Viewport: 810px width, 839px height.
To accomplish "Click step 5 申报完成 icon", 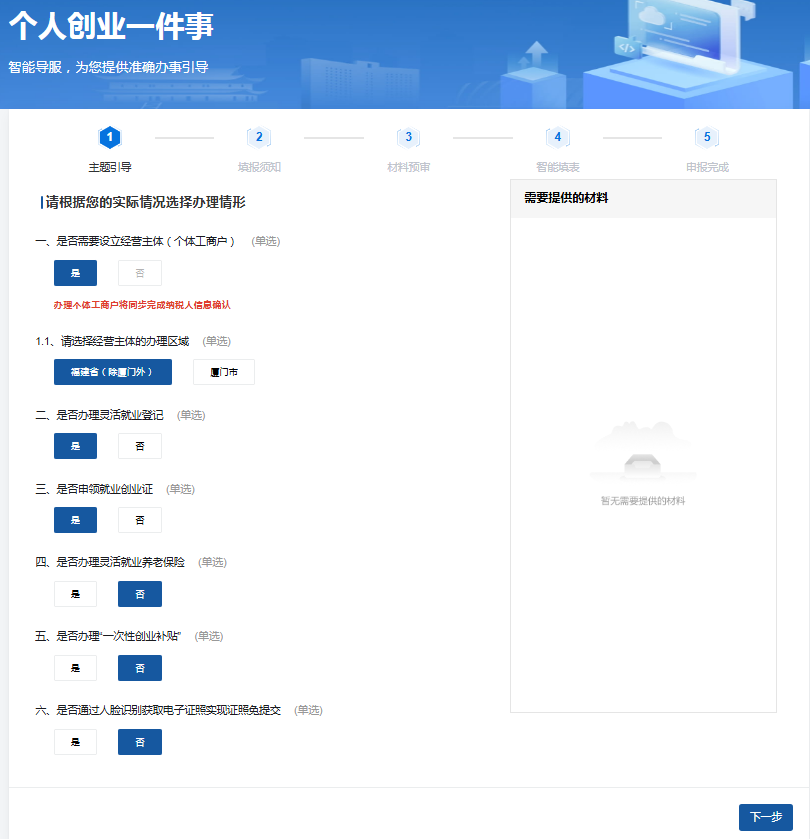I will [x=707, y=137].
